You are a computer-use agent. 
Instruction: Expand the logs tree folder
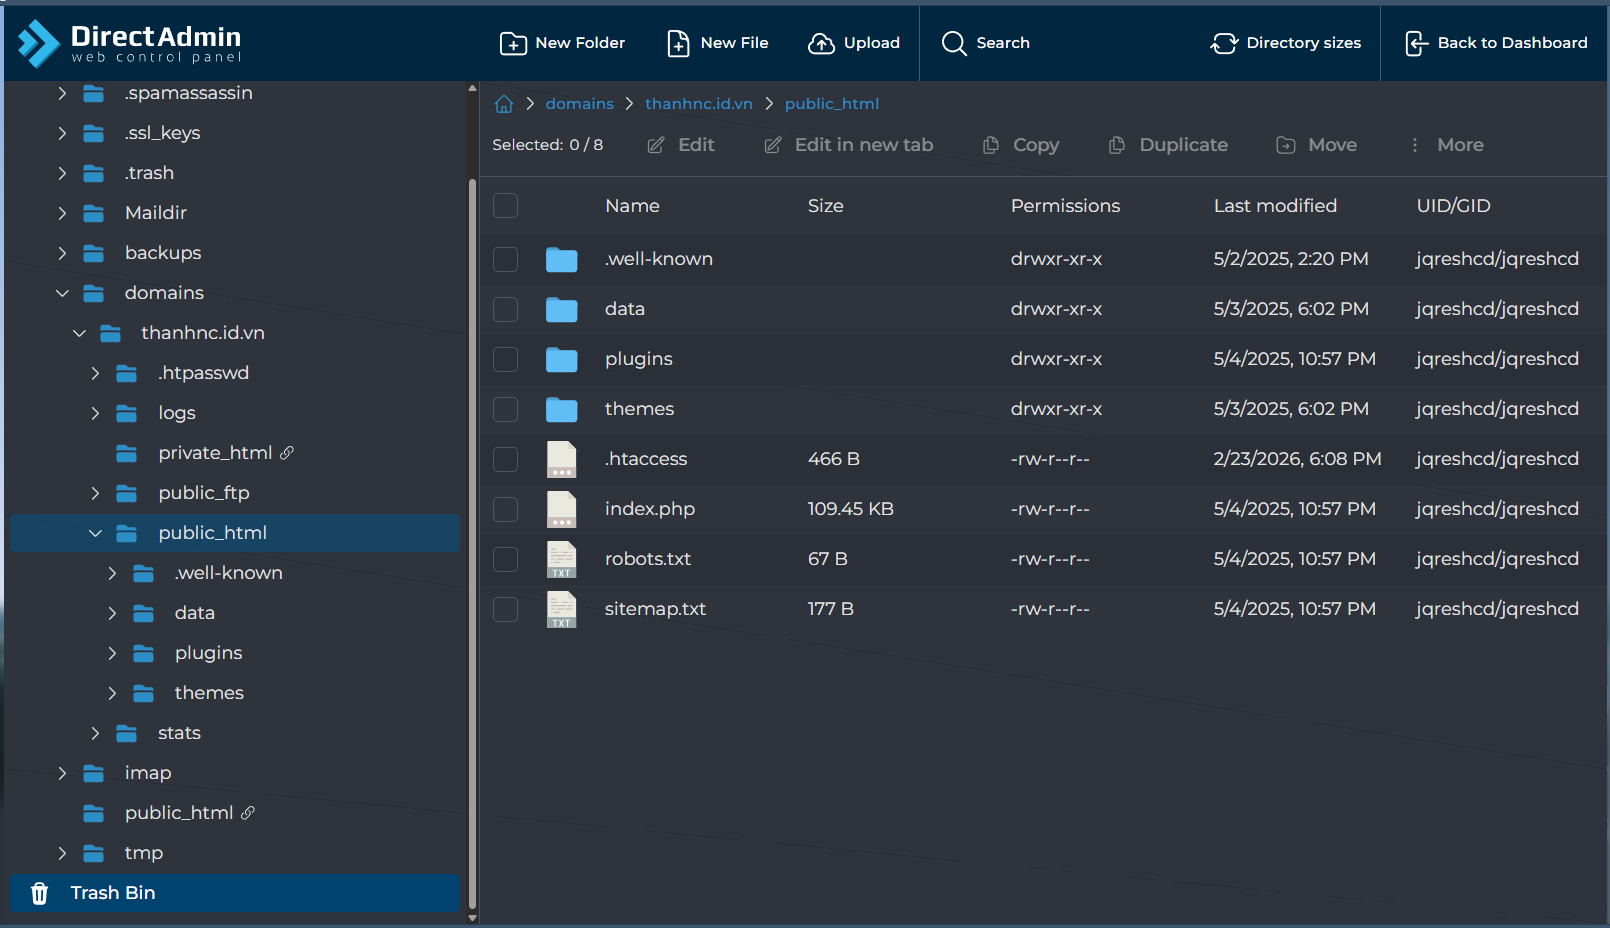95,413
